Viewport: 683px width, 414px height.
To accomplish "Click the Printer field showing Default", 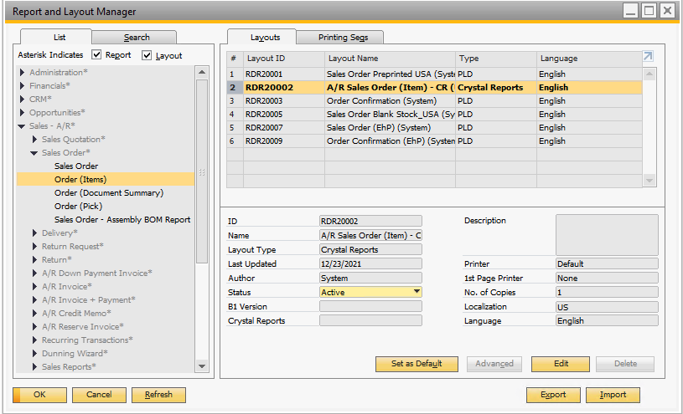I will [x=607, y=264].
